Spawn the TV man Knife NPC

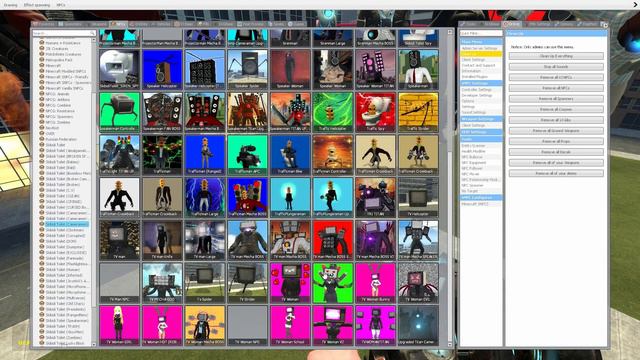click(162, 240)
